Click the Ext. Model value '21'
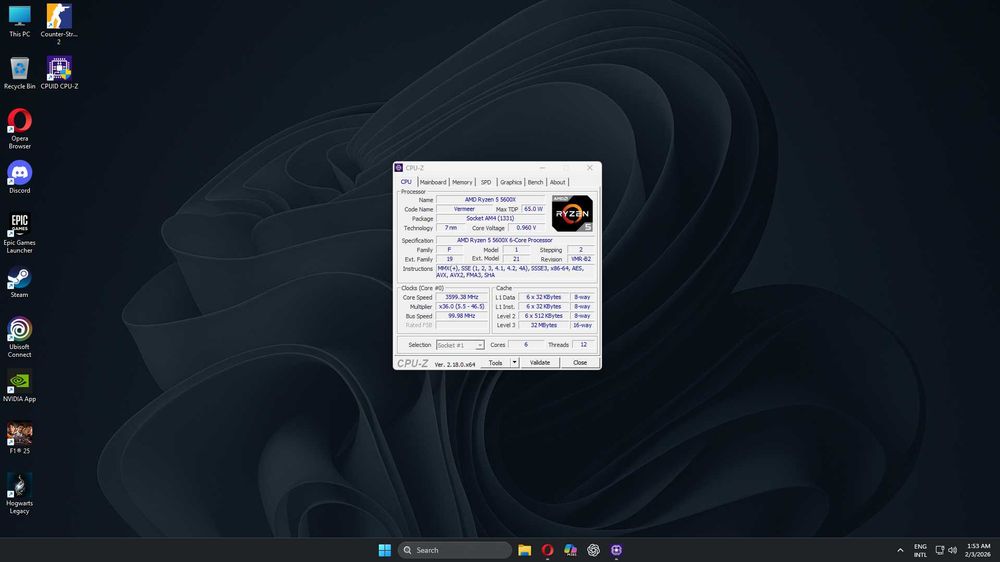The height and width of the screenshot is (562, 1000). 517,259
